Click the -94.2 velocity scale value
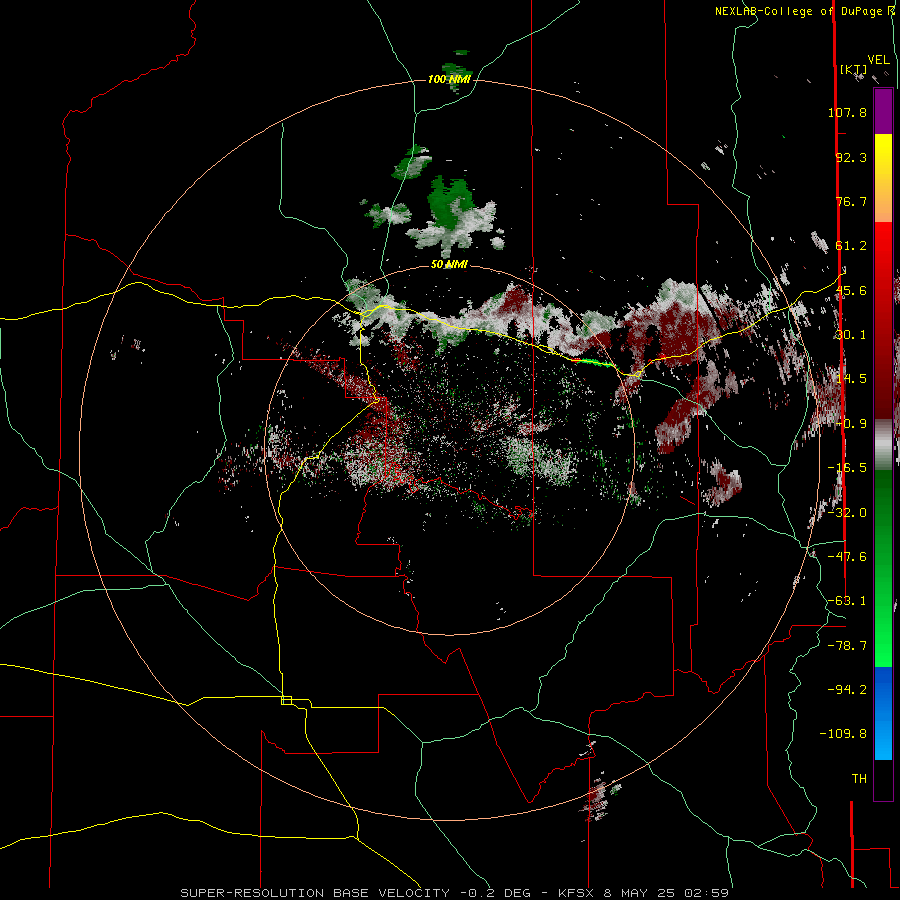The width and height of the screenshot is (900, 900). pyautogui.click(x=847, y=689)
